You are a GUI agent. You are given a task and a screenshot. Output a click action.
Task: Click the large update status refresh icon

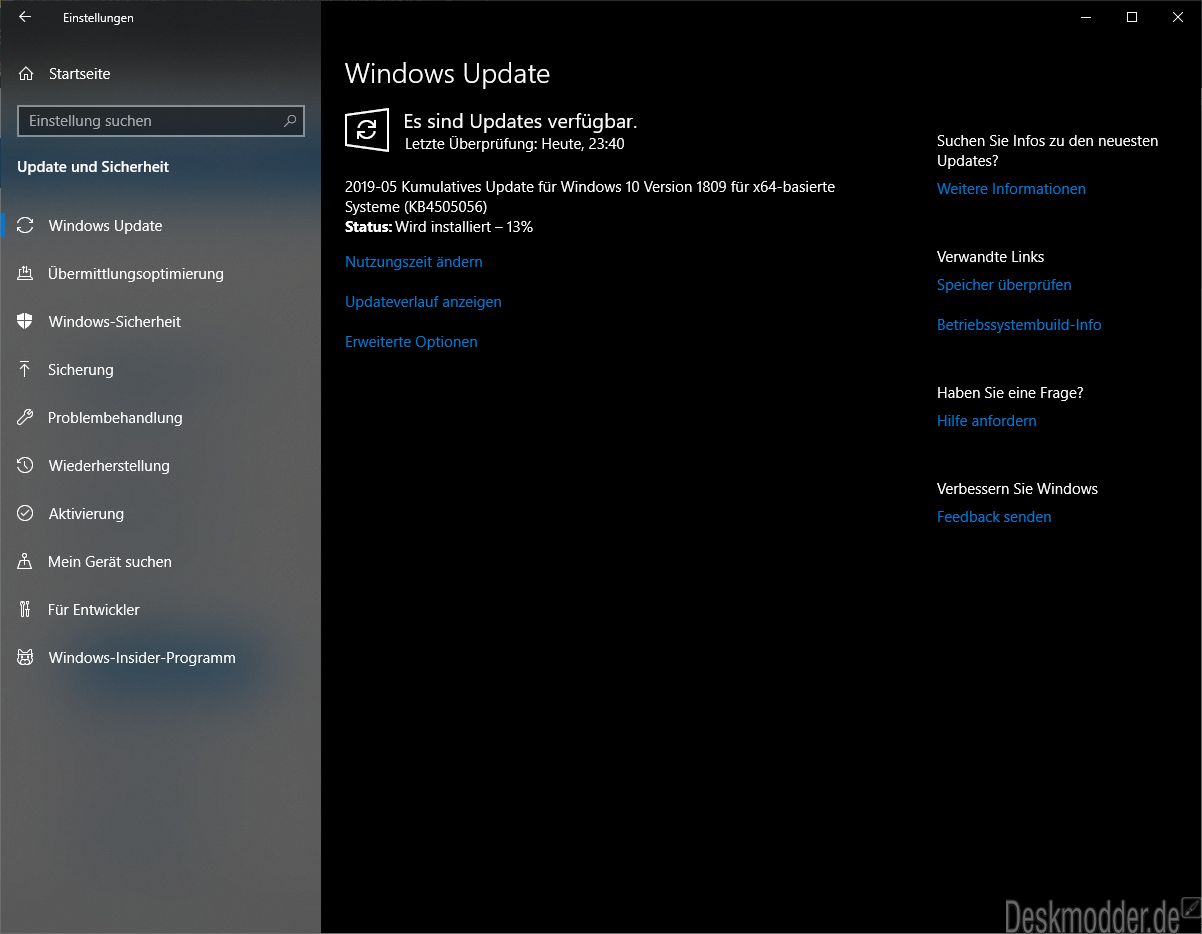pyautogui.click(x=366, y=129)
